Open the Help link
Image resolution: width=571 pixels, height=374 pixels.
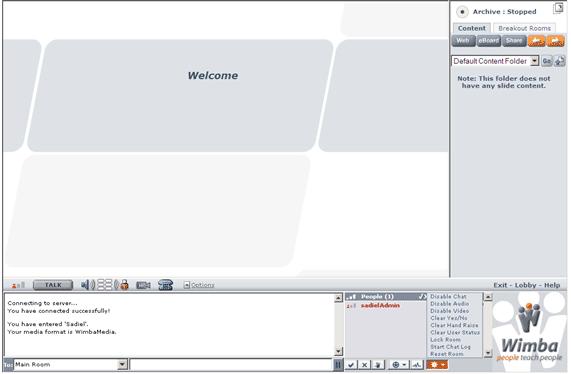[x=552, y=285]
